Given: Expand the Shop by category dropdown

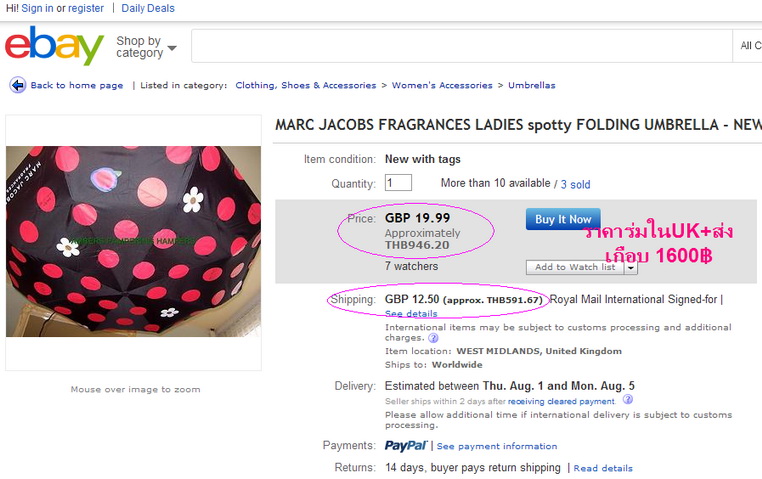Looking at the screenshot, I should (x=146, y=47).
